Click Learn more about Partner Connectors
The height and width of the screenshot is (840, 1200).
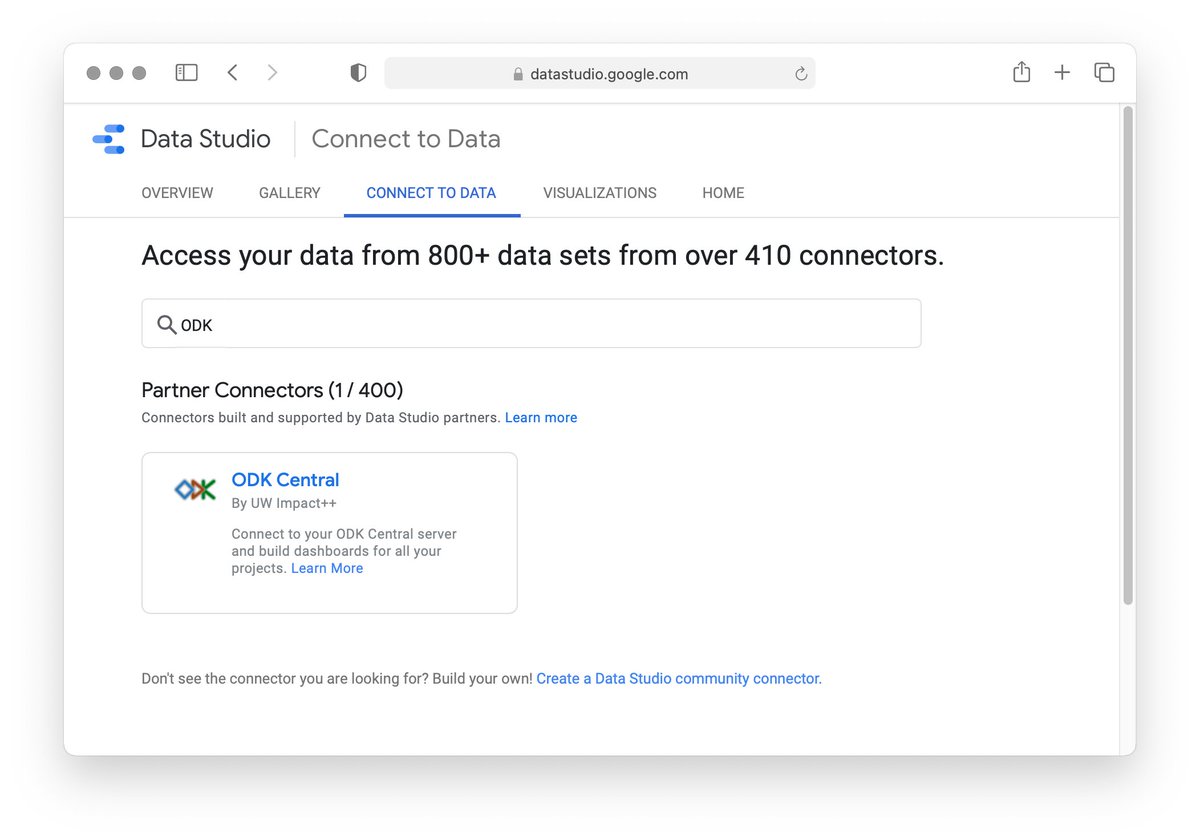point(541,417)
